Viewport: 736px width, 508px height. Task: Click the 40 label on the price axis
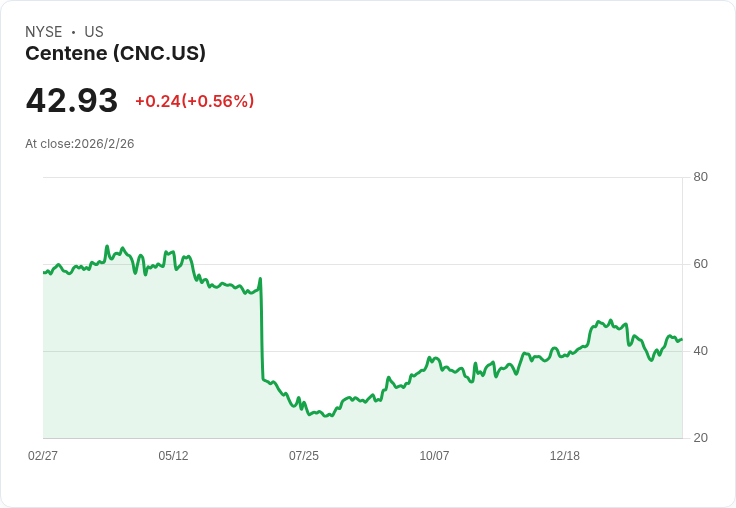[700, 351]
